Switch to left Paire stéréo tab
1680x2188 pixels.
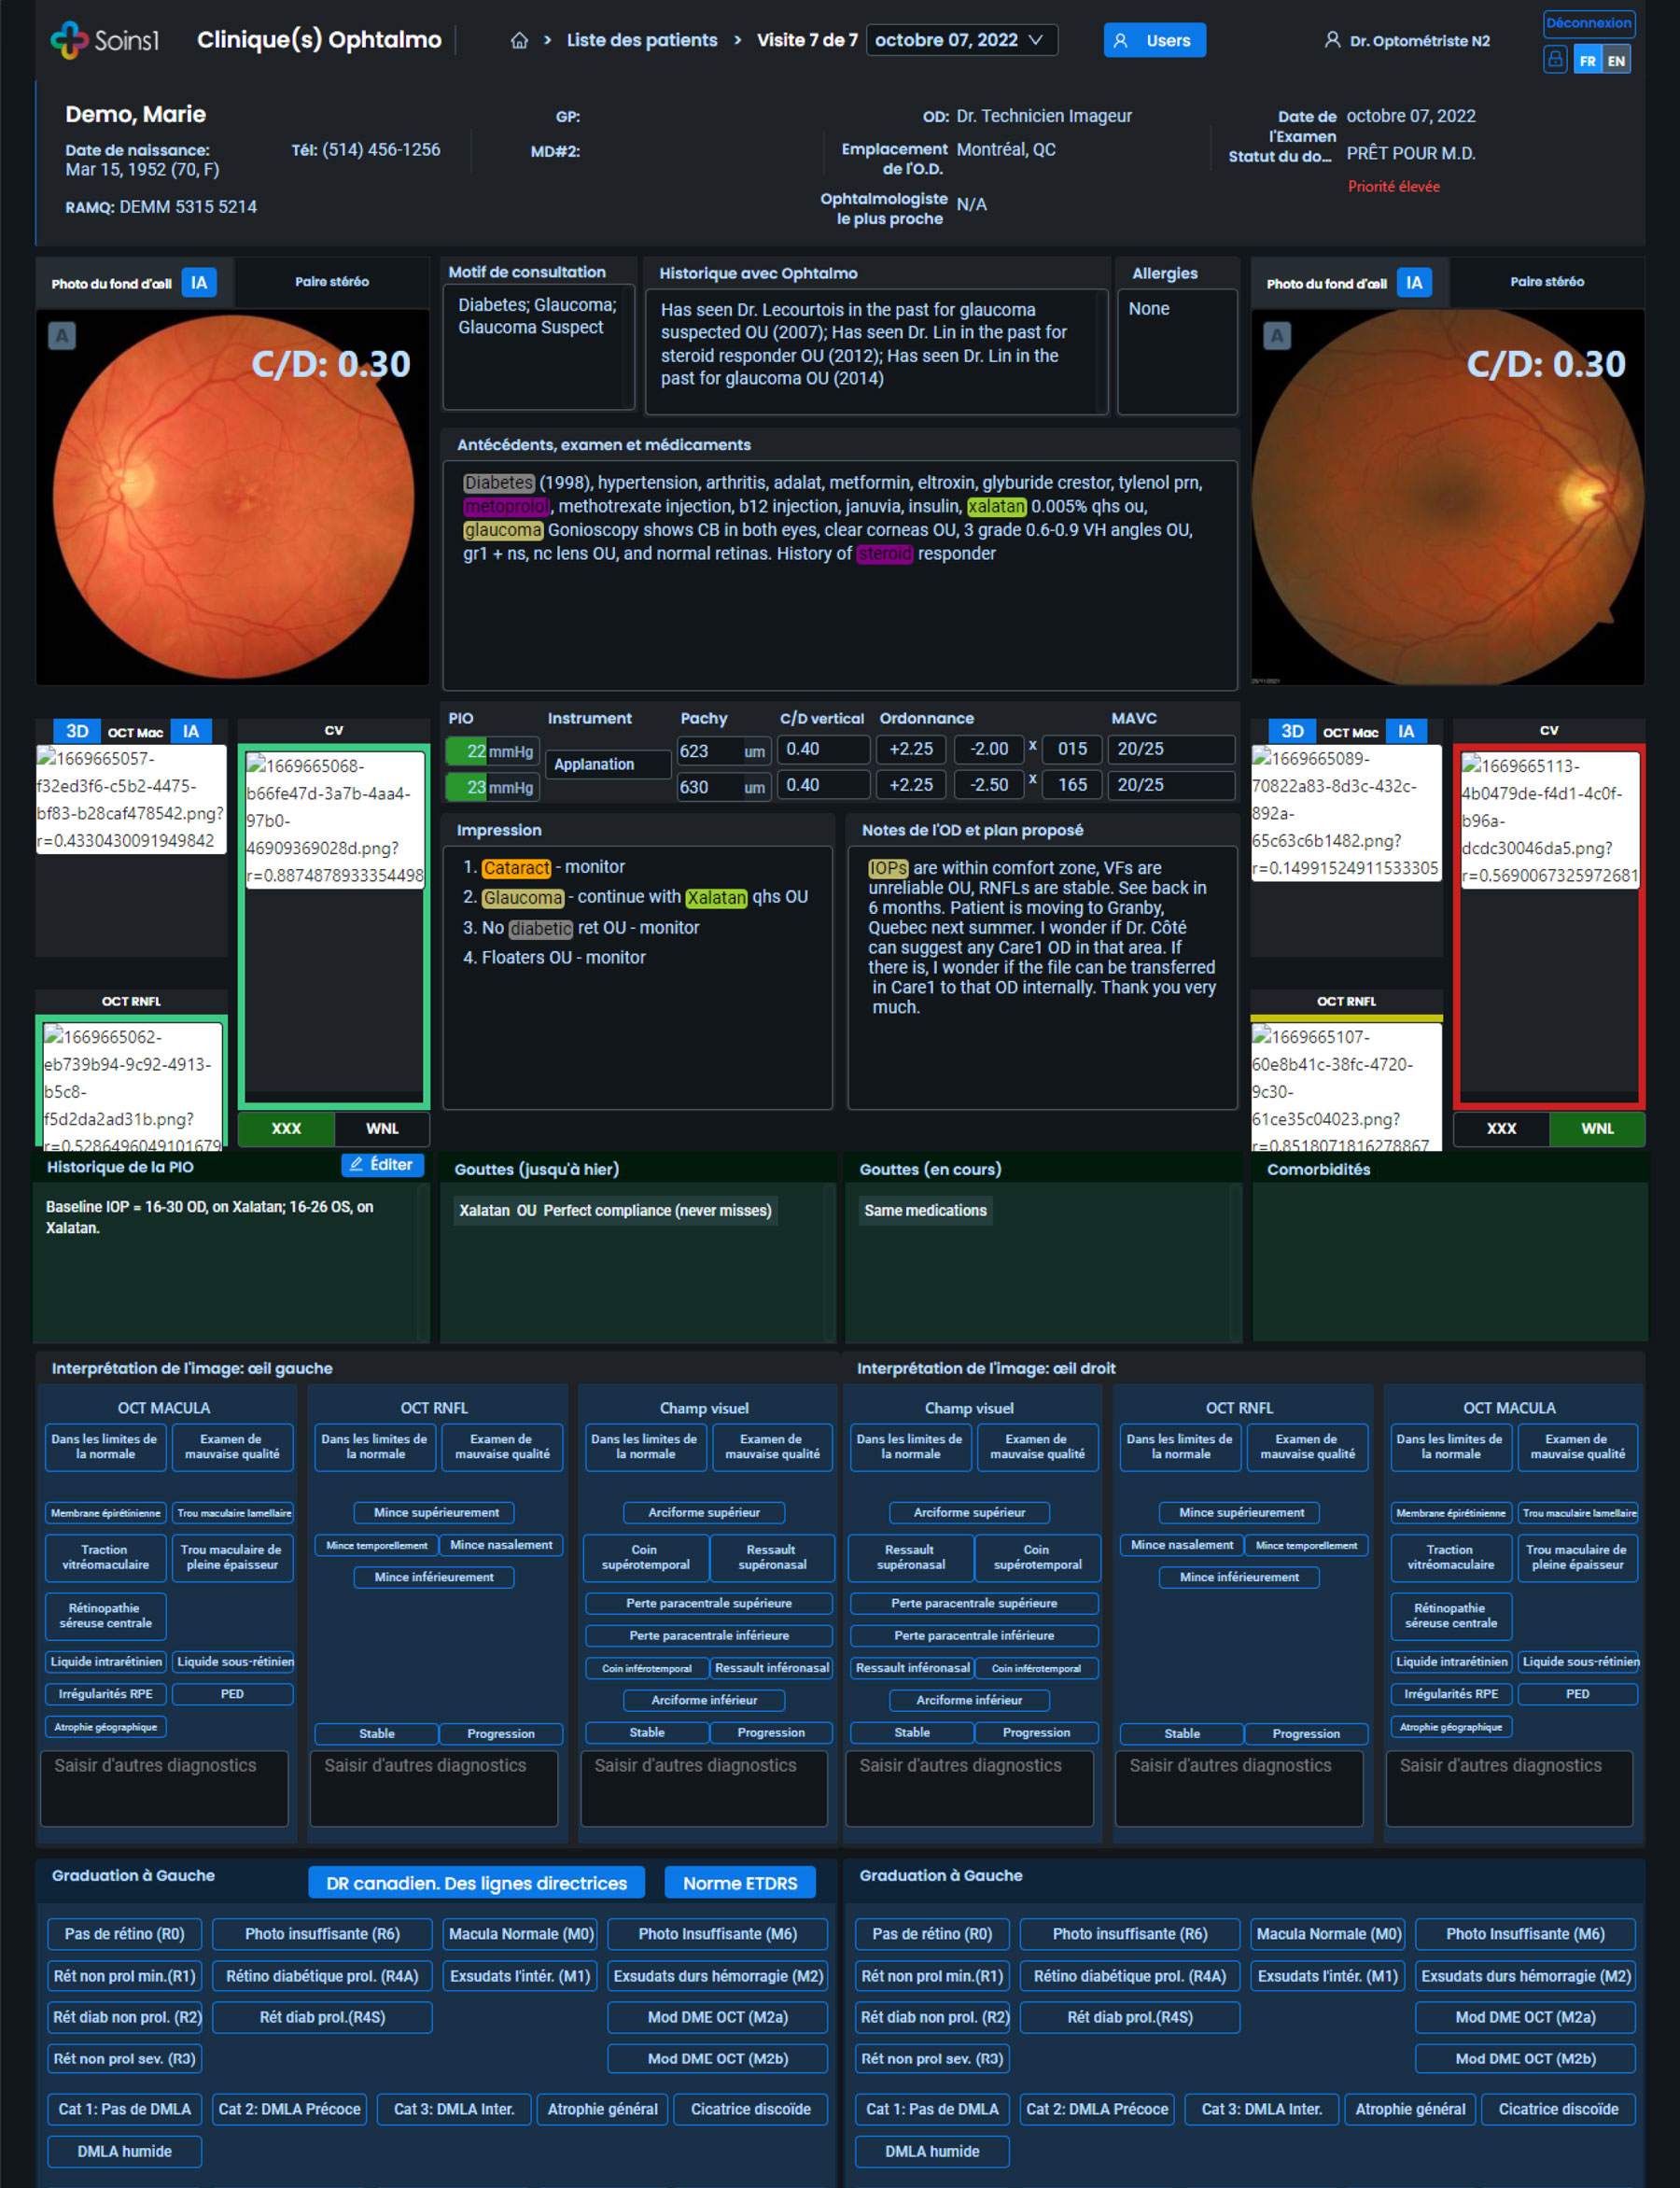331,282
